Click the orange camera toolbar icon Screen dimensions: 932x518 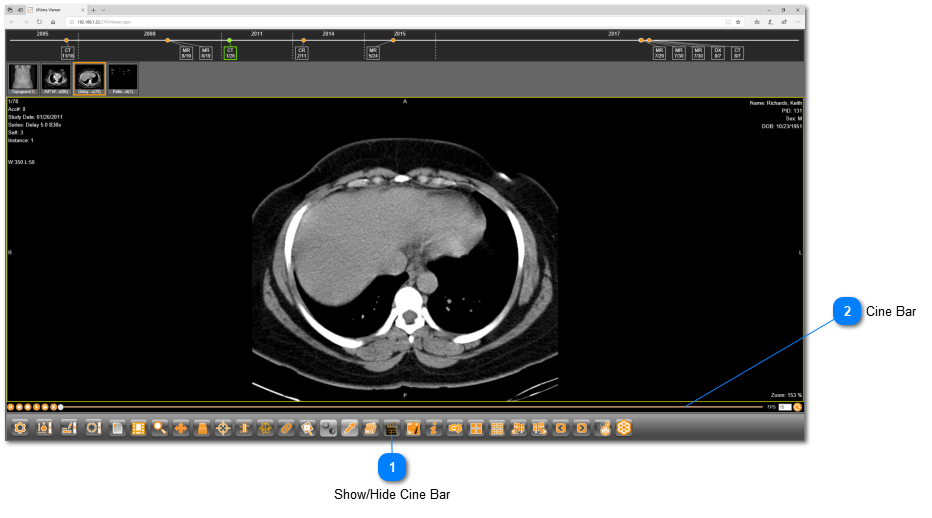[455, 428]
